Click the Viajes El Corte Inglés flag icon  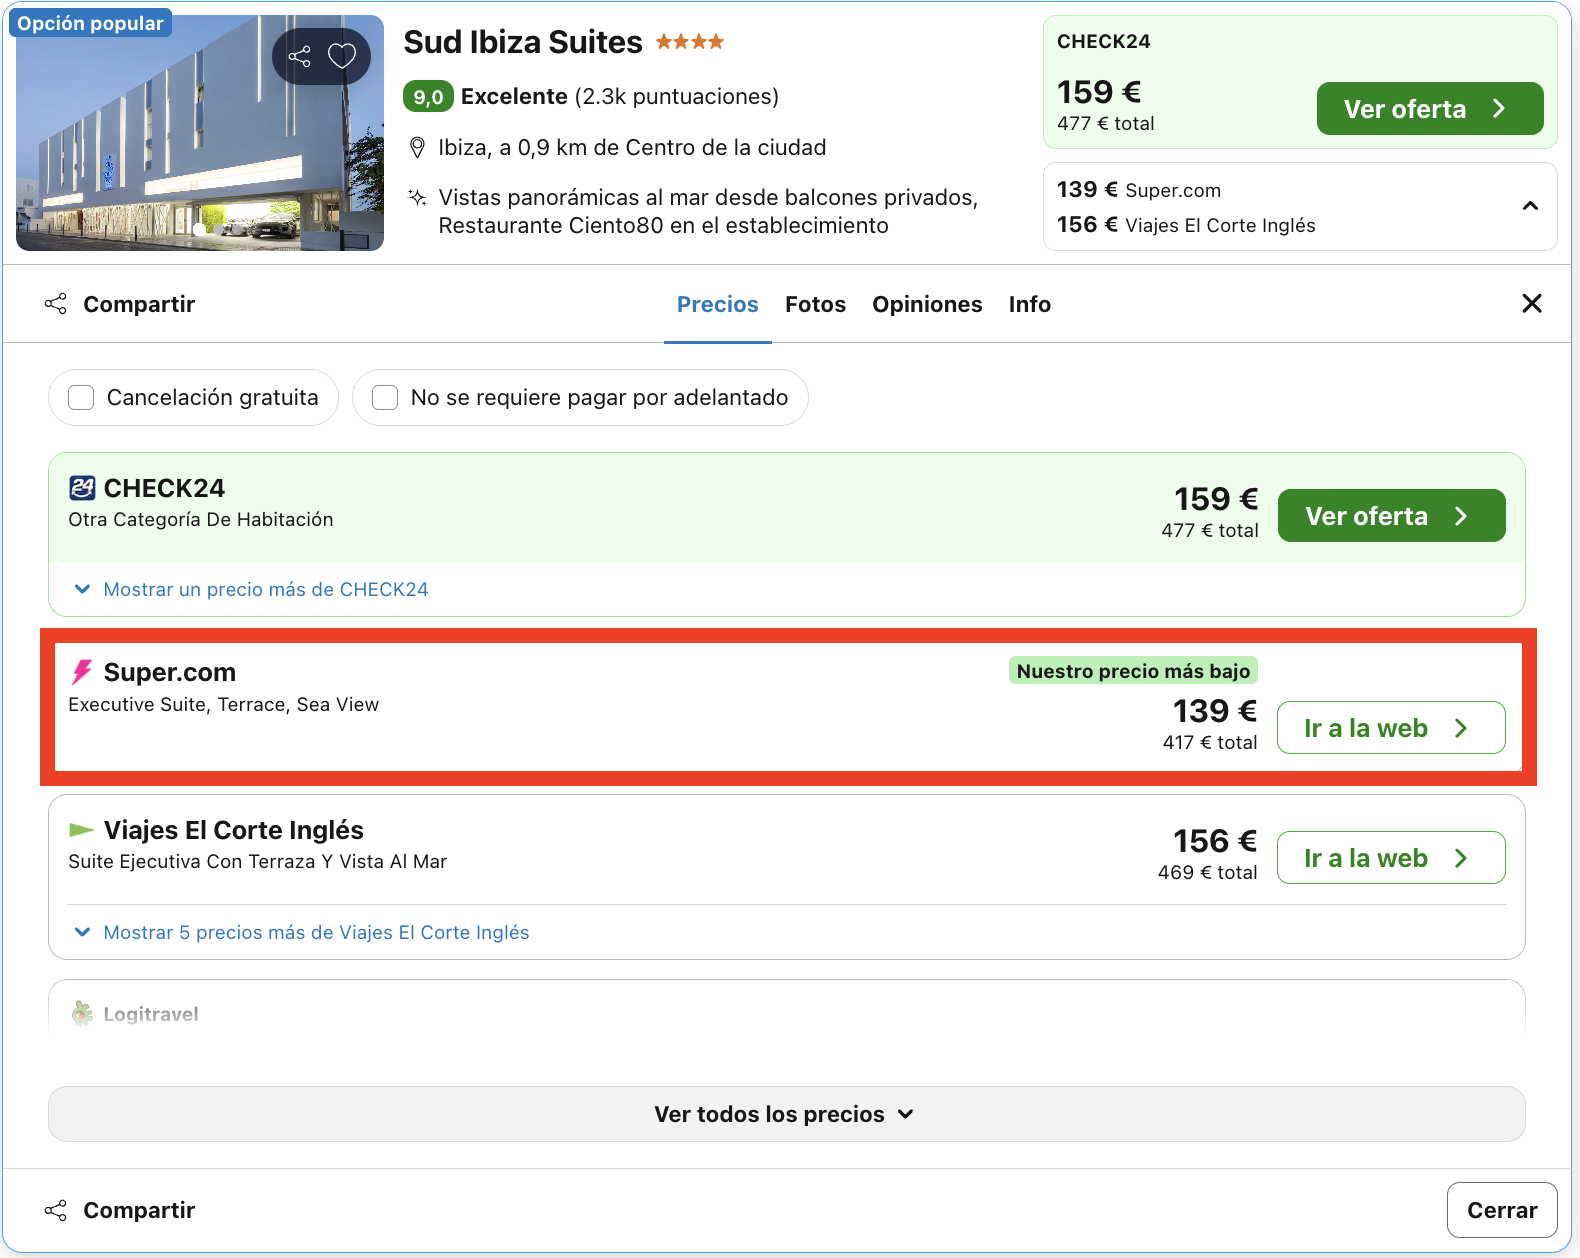[x=82, y=830]
